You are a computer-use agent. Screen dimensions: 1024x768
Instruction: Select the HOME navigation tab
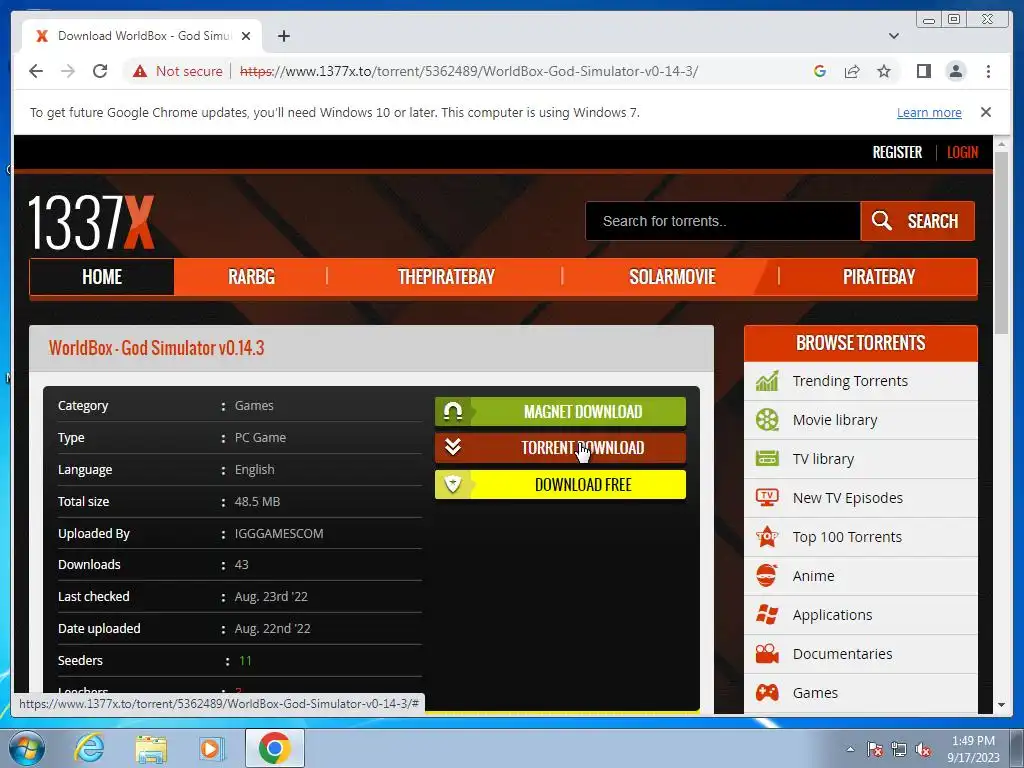[102, 277]
